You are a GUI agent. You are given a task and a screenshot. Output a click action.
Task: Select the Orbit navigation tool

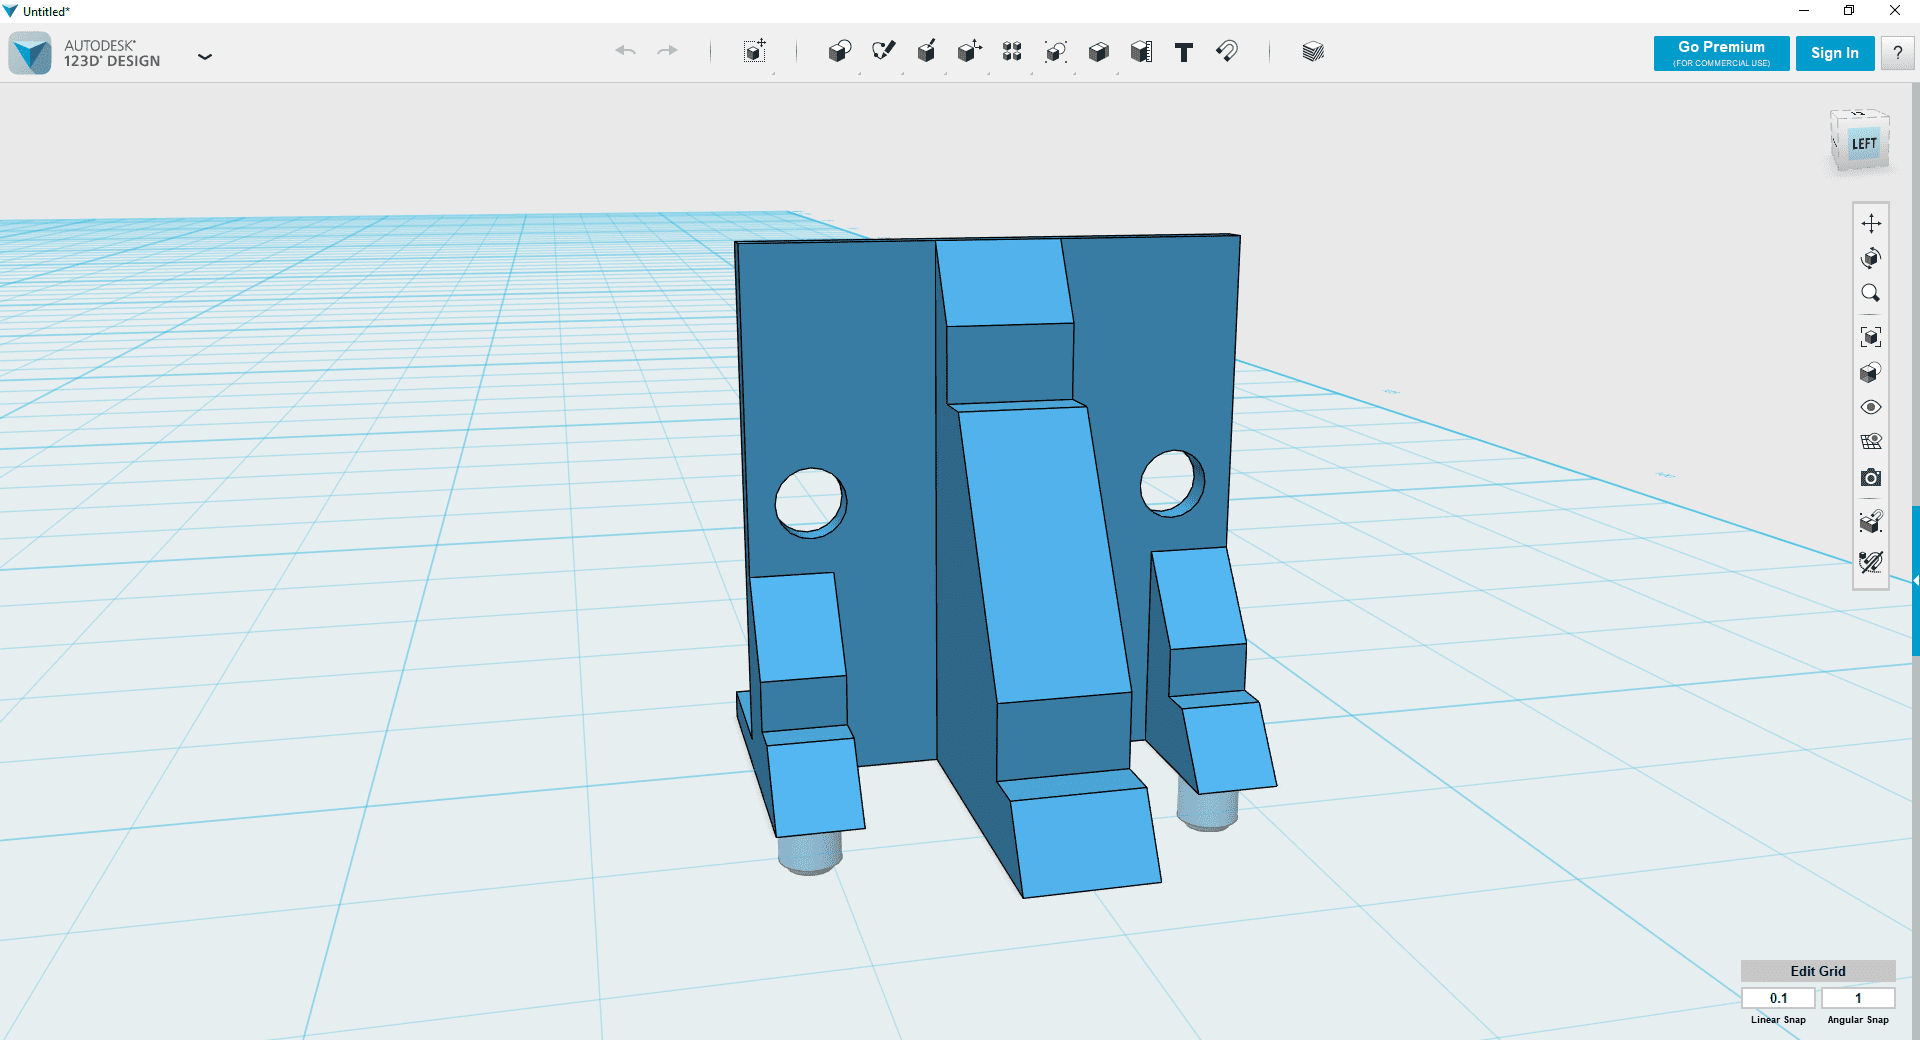[1871, 258]
